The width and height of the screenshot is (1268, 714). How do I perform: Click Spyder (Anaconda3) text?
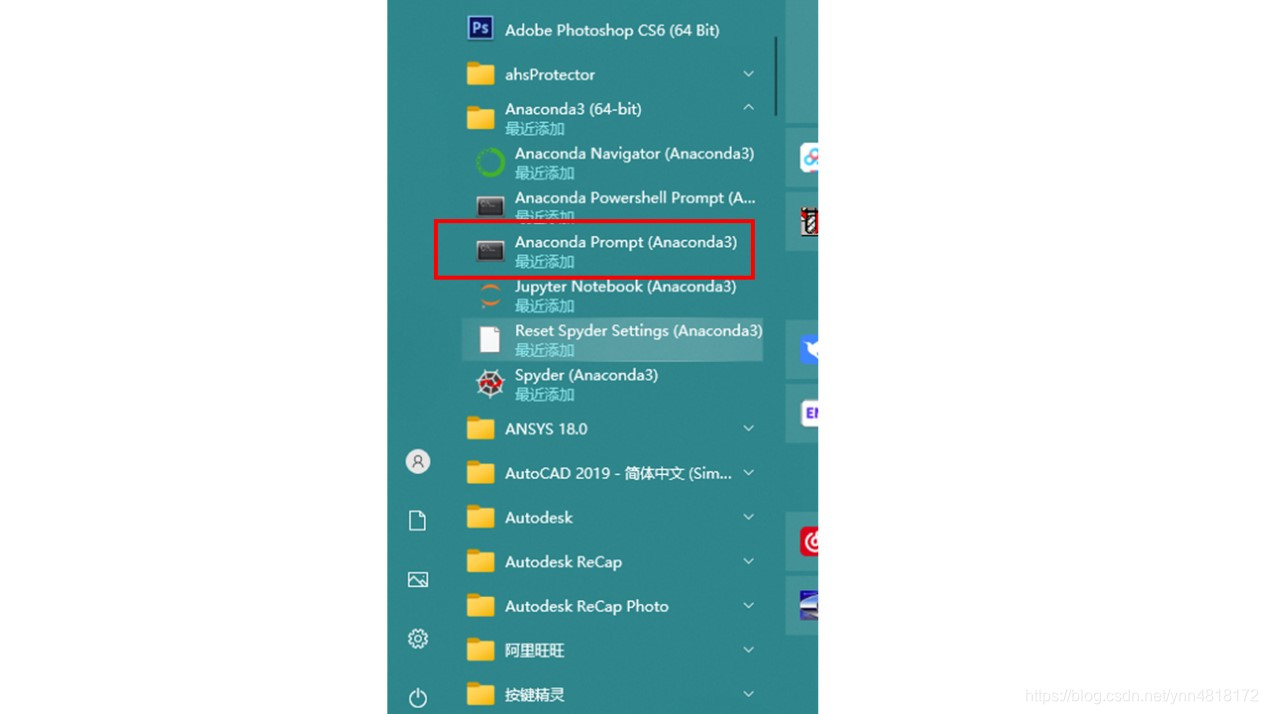(x=586, y=375)
